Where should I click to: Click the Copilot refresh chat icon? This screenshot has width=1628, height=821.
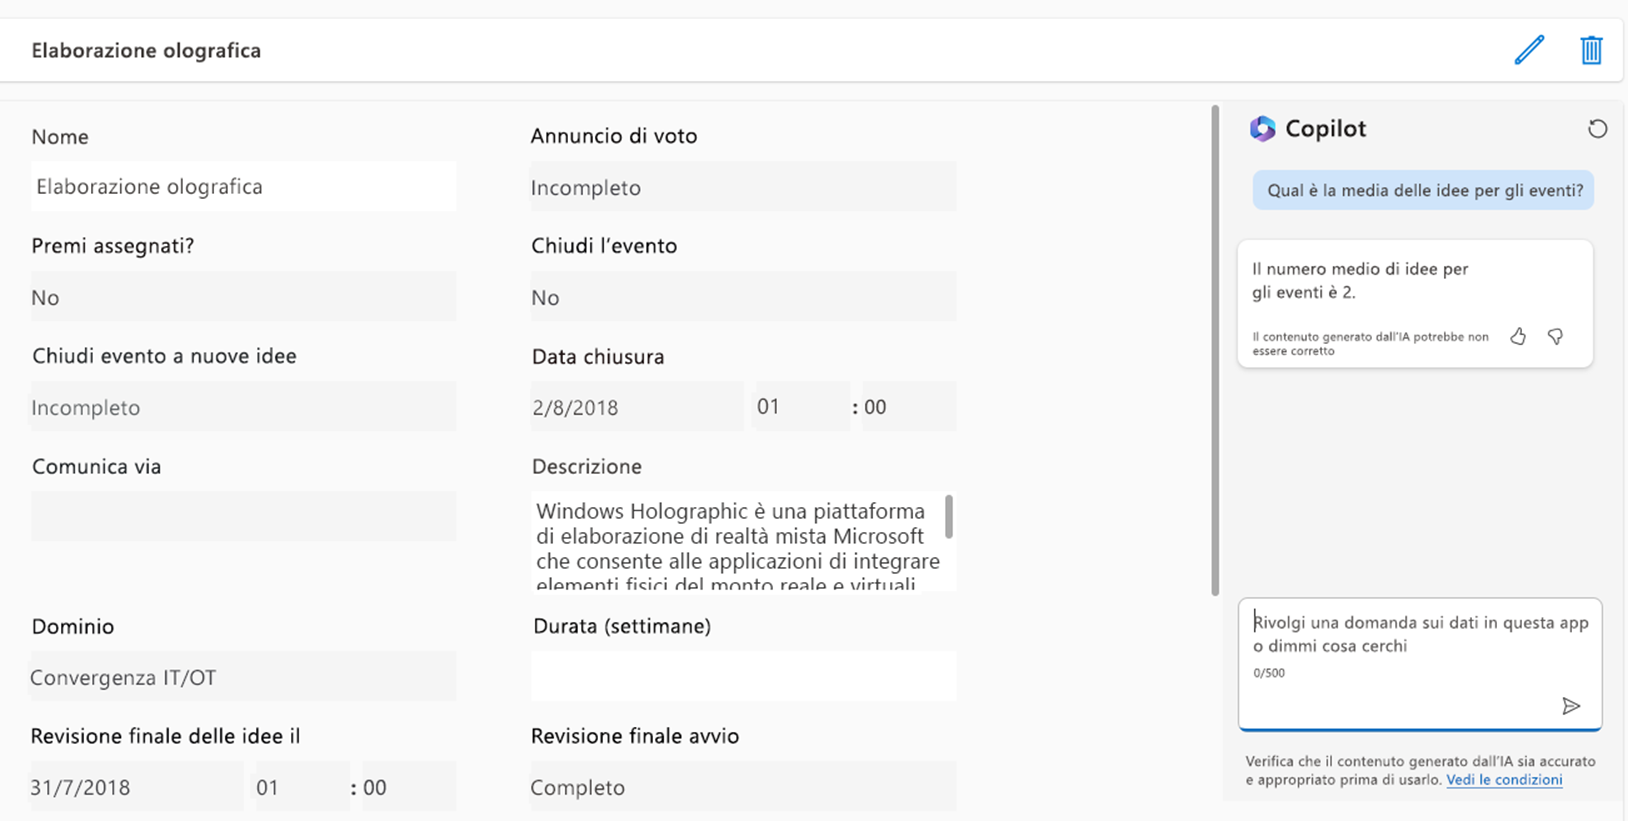tap(1597, 128)
